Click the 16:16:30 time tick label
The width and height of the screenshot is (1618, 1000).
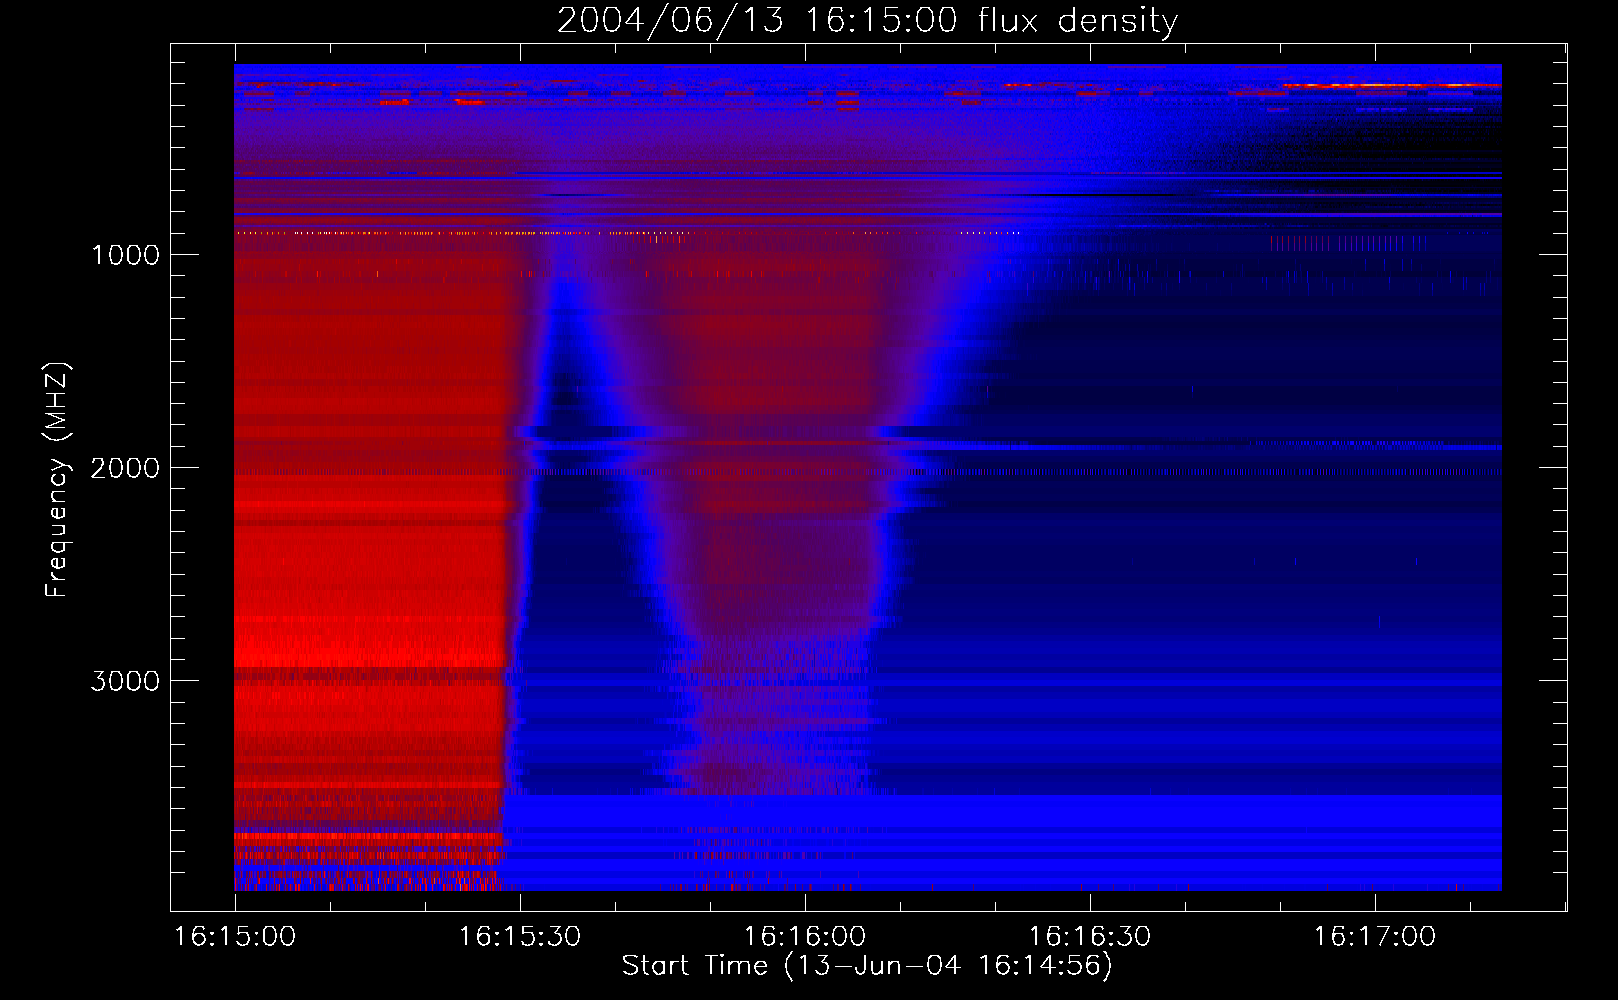coord(1090,937)
